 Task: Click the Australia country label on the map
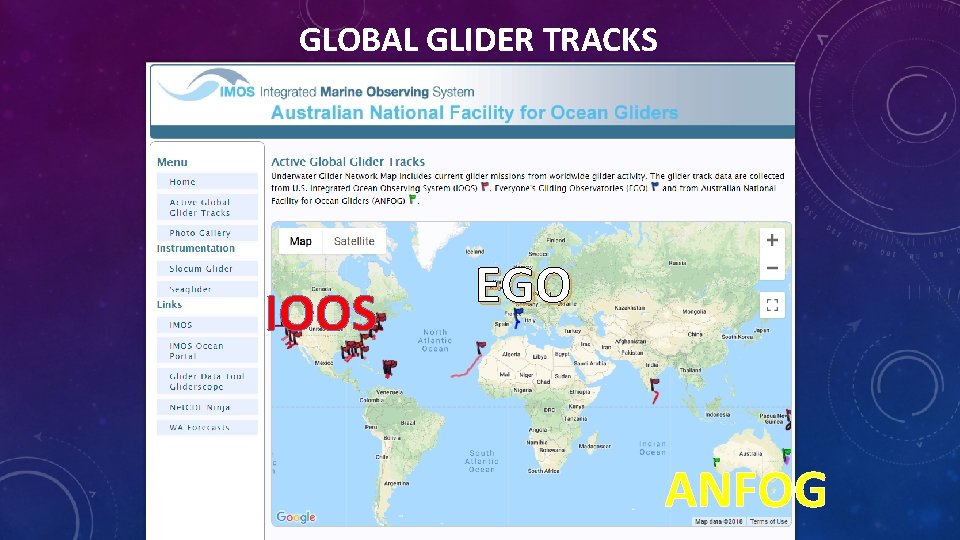pyautogui.click(x=750, y=454)
